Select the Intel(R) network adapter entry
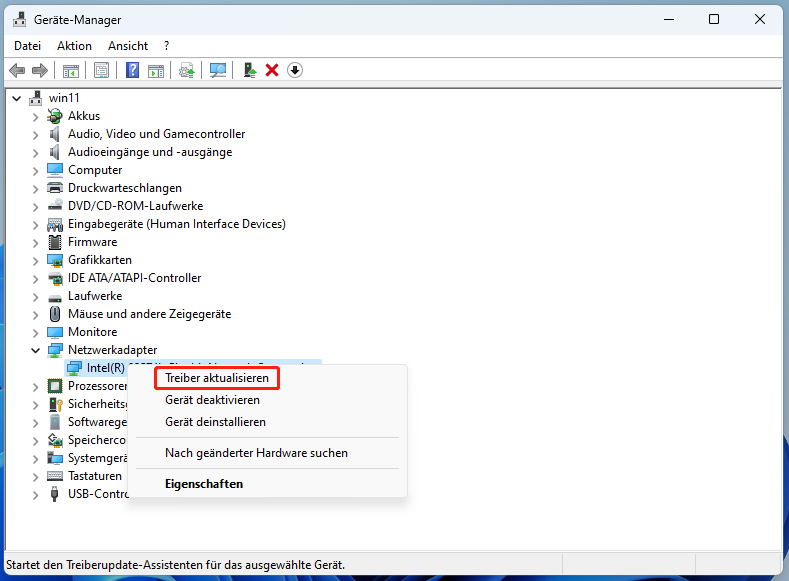The width and height of the screenshot is (789, 581). coord(105,368)
